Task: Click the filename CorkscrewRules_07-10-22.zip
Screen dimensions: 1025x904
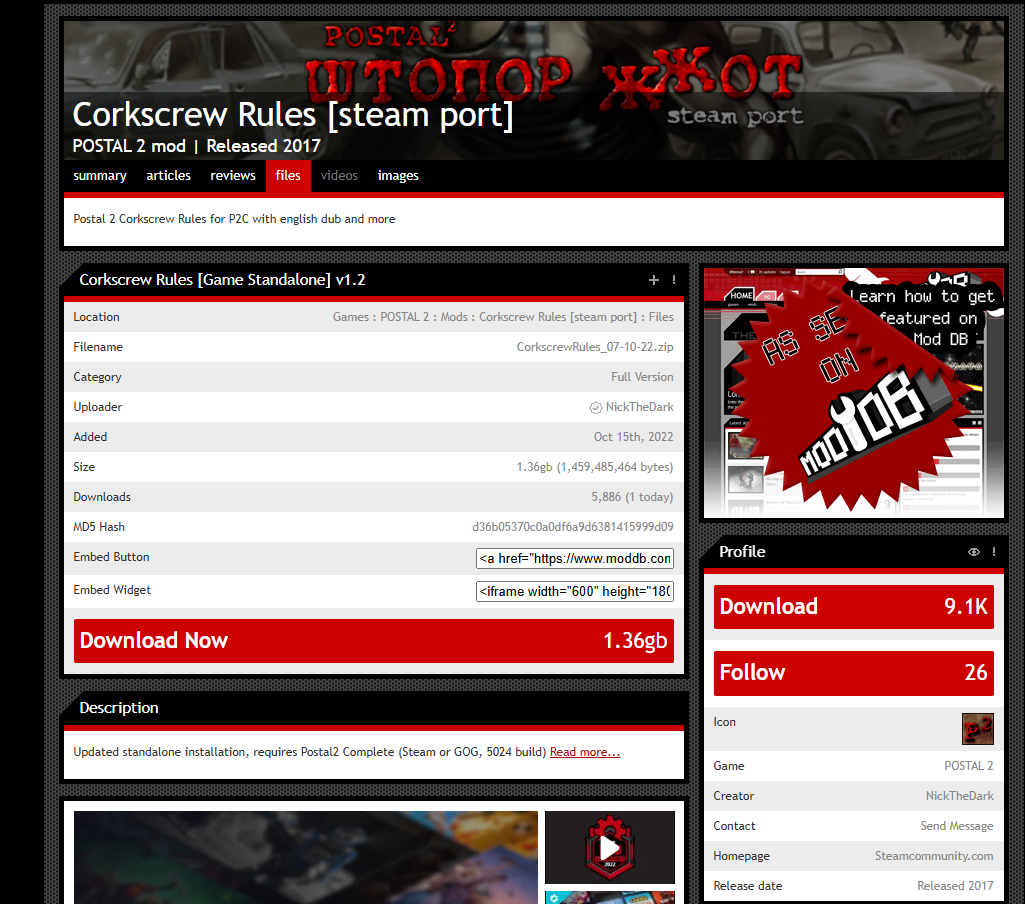Action: (595, 347)
